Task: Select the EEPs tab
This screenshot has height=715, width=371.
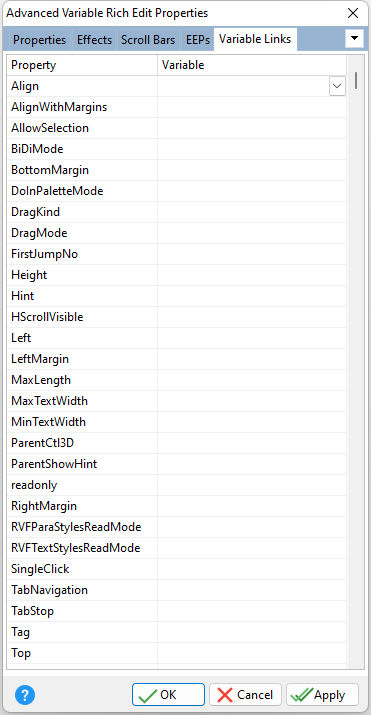Action: tap(198, 40)
